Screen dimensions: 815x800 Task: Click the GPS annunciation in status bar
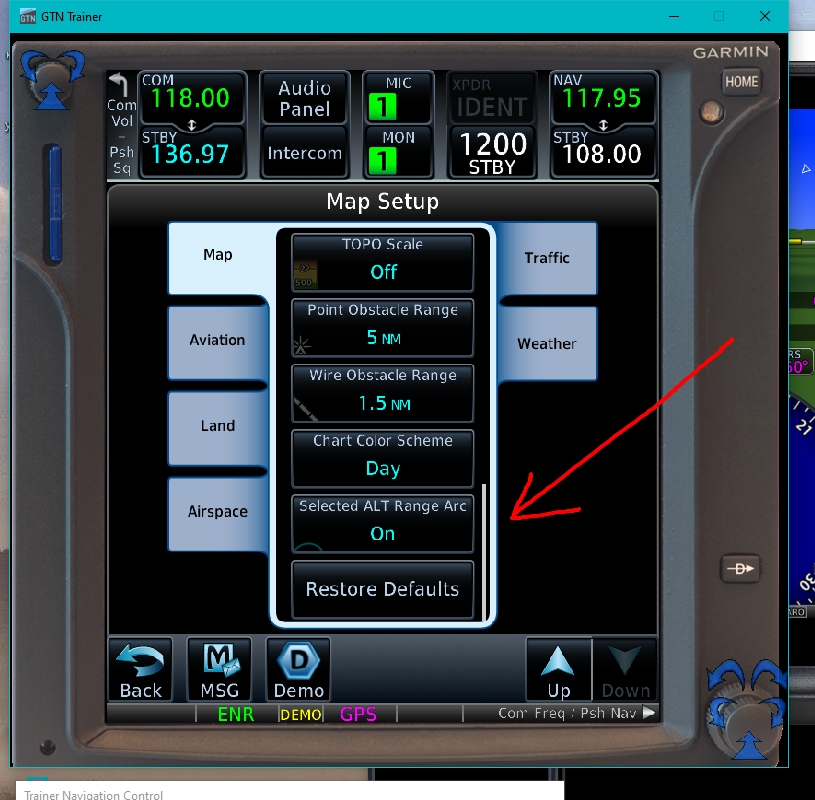(x=358, y=714)
